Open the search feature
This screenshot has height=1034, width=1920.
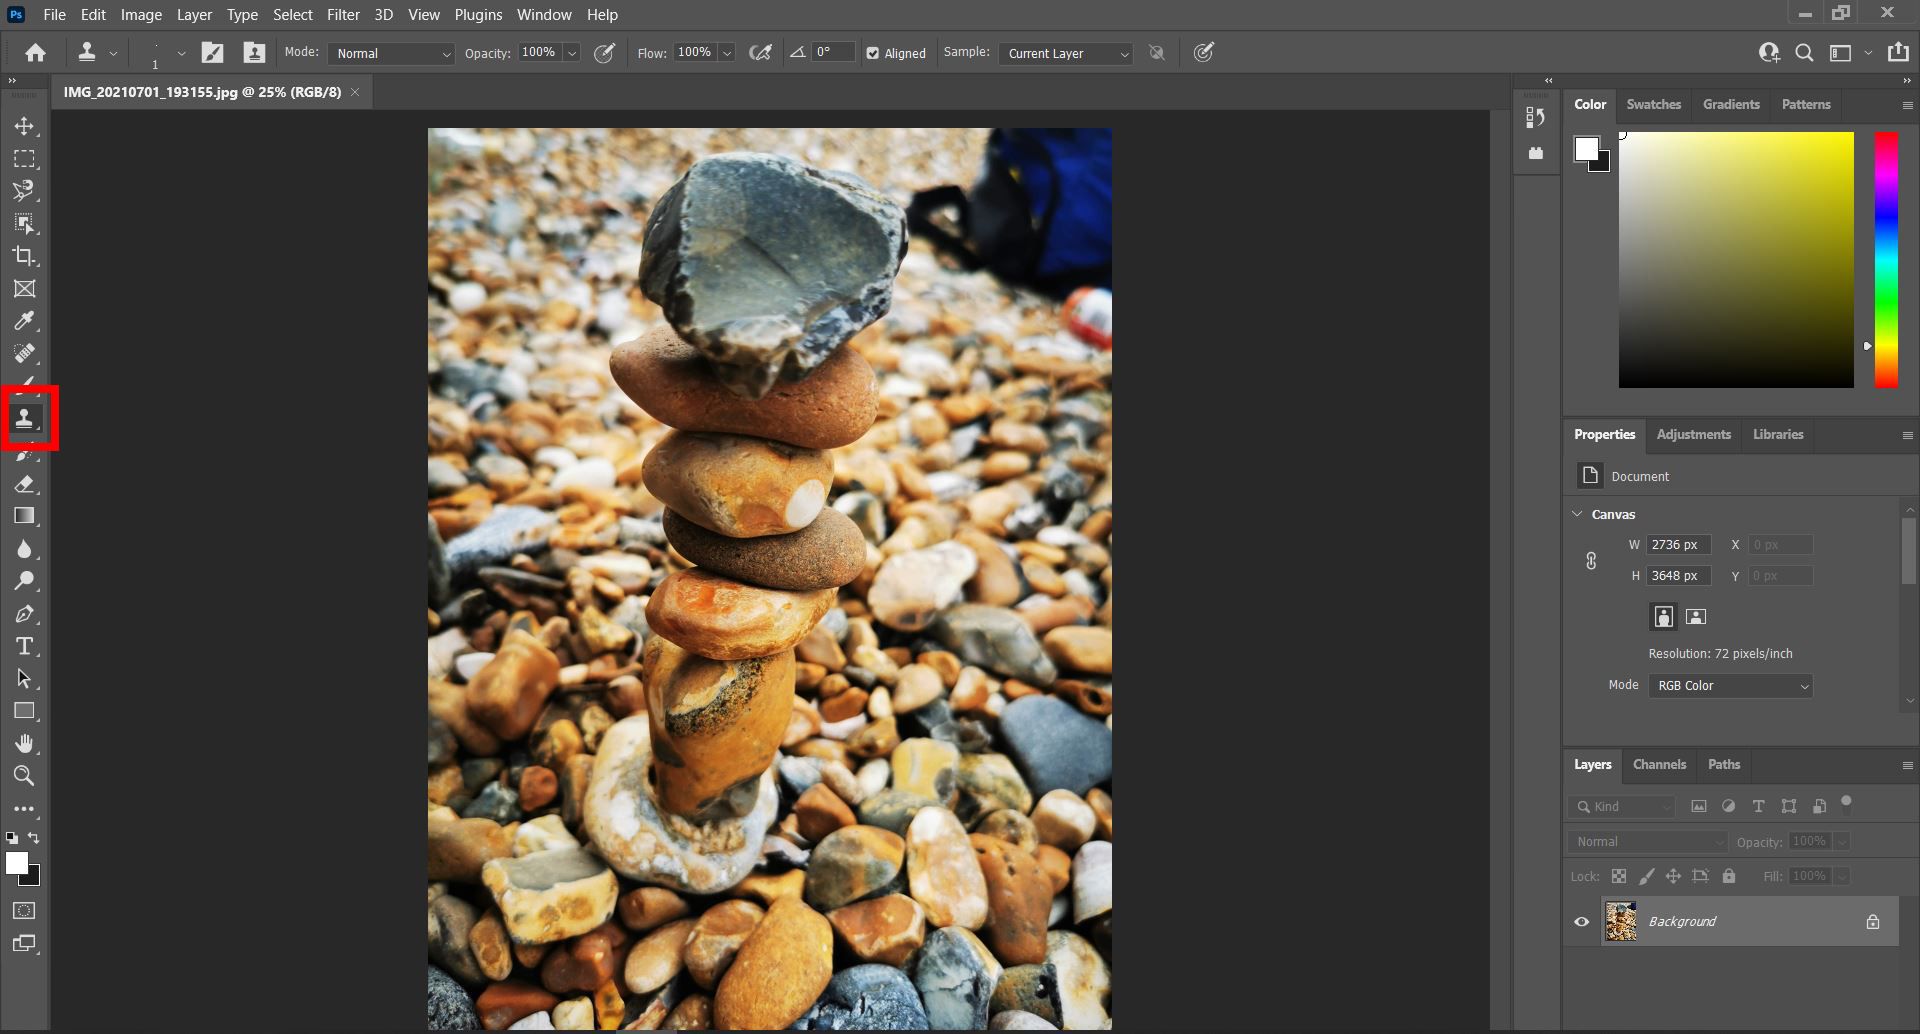tap(1804, 52)
